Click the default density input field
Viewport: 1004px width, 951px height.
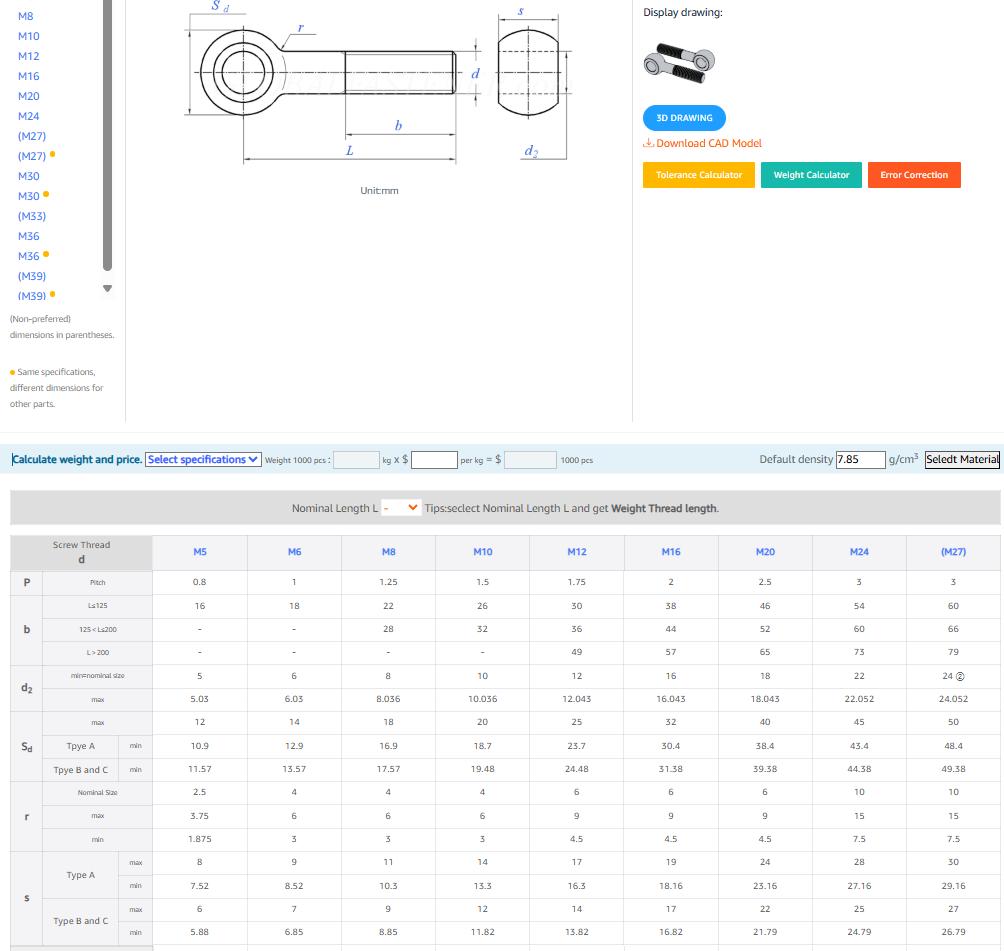[x=860, y=460]
